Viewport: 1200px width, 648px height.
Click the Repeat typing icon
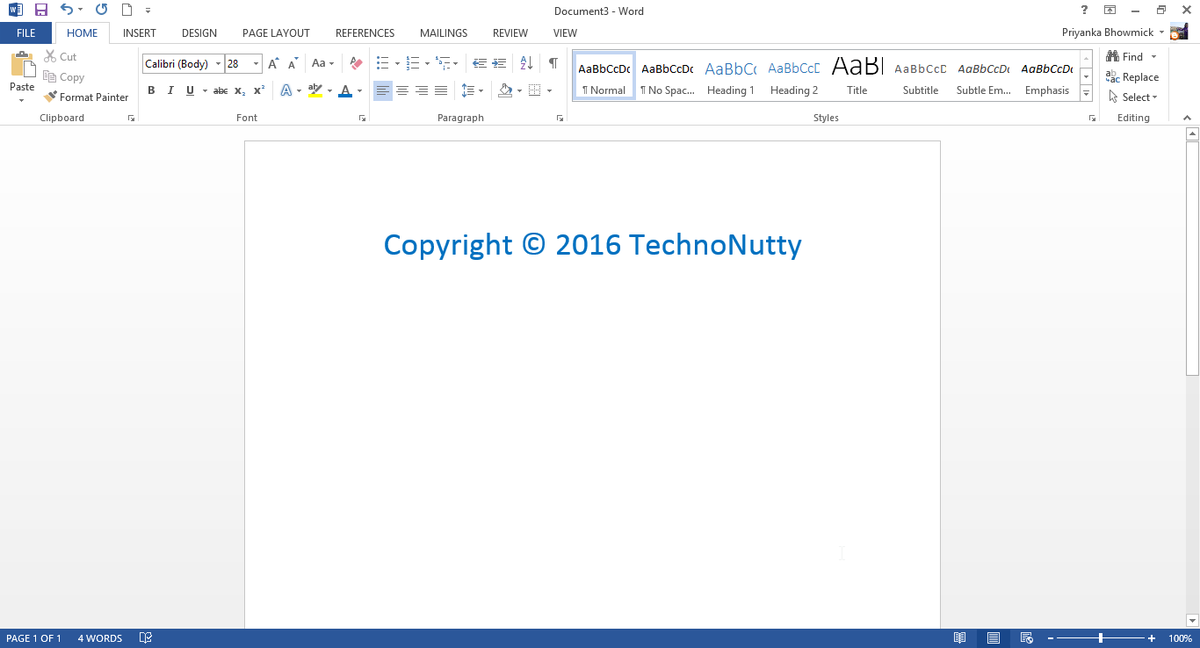[101, 10]
